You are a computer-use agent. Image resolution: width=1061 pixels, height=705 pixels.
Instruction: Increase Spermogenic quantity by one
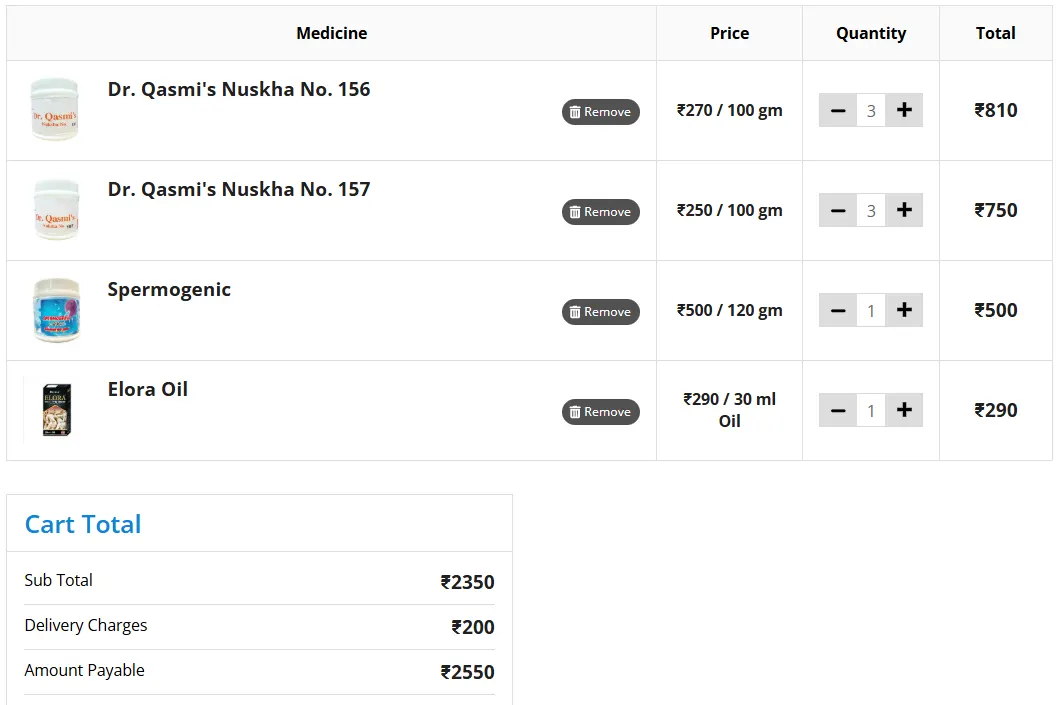pos(904,310)
